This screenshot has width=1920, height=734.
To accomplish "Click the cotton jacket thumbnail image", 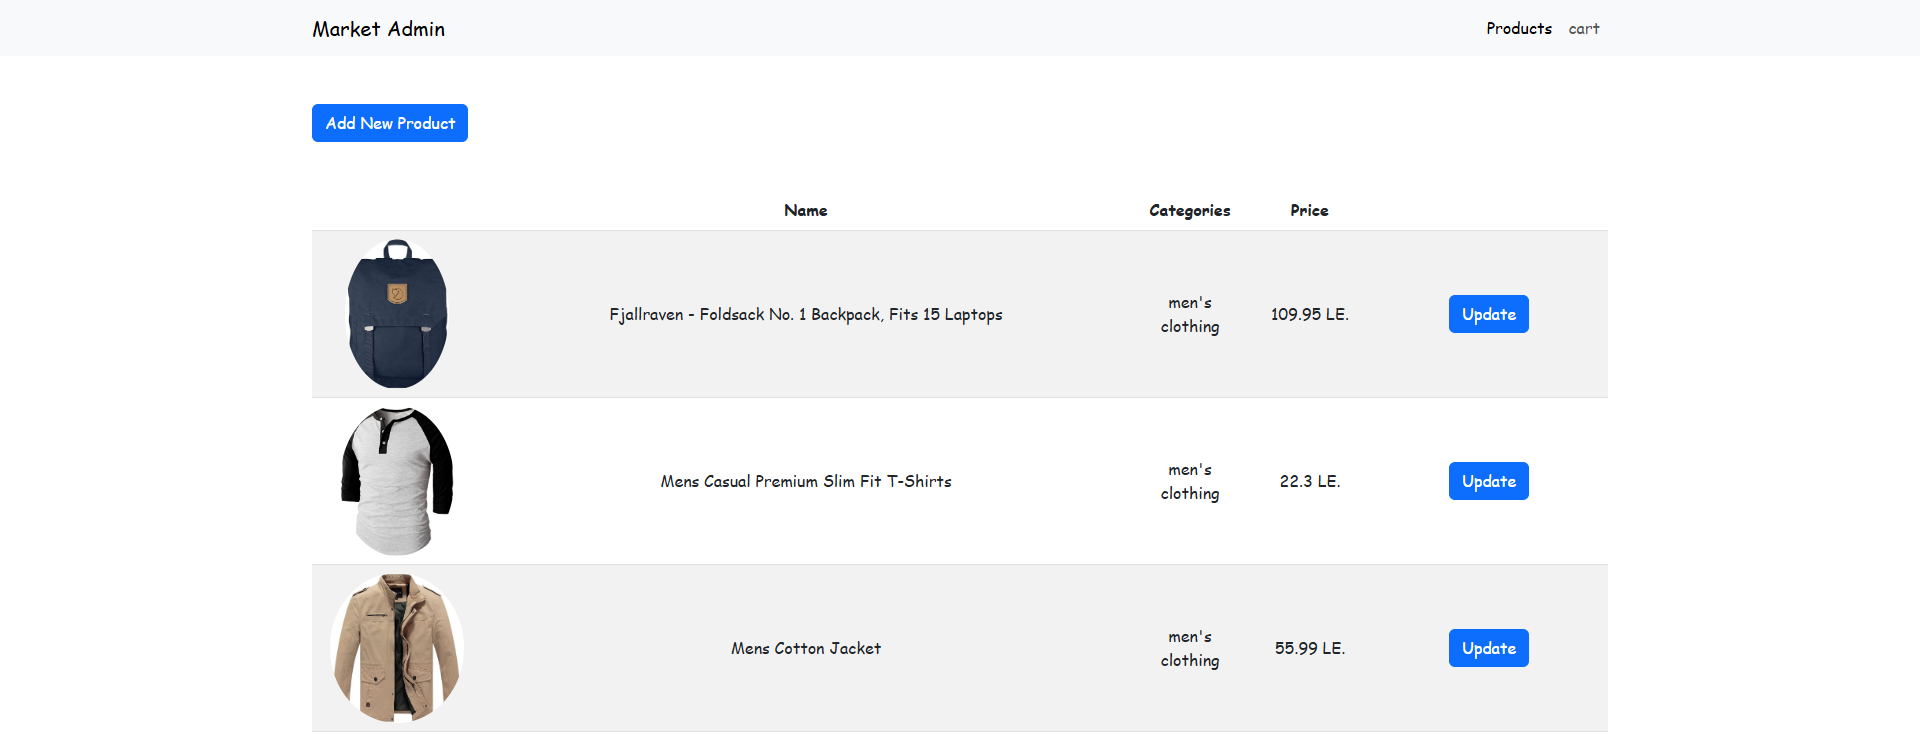I will pos(397,648).
